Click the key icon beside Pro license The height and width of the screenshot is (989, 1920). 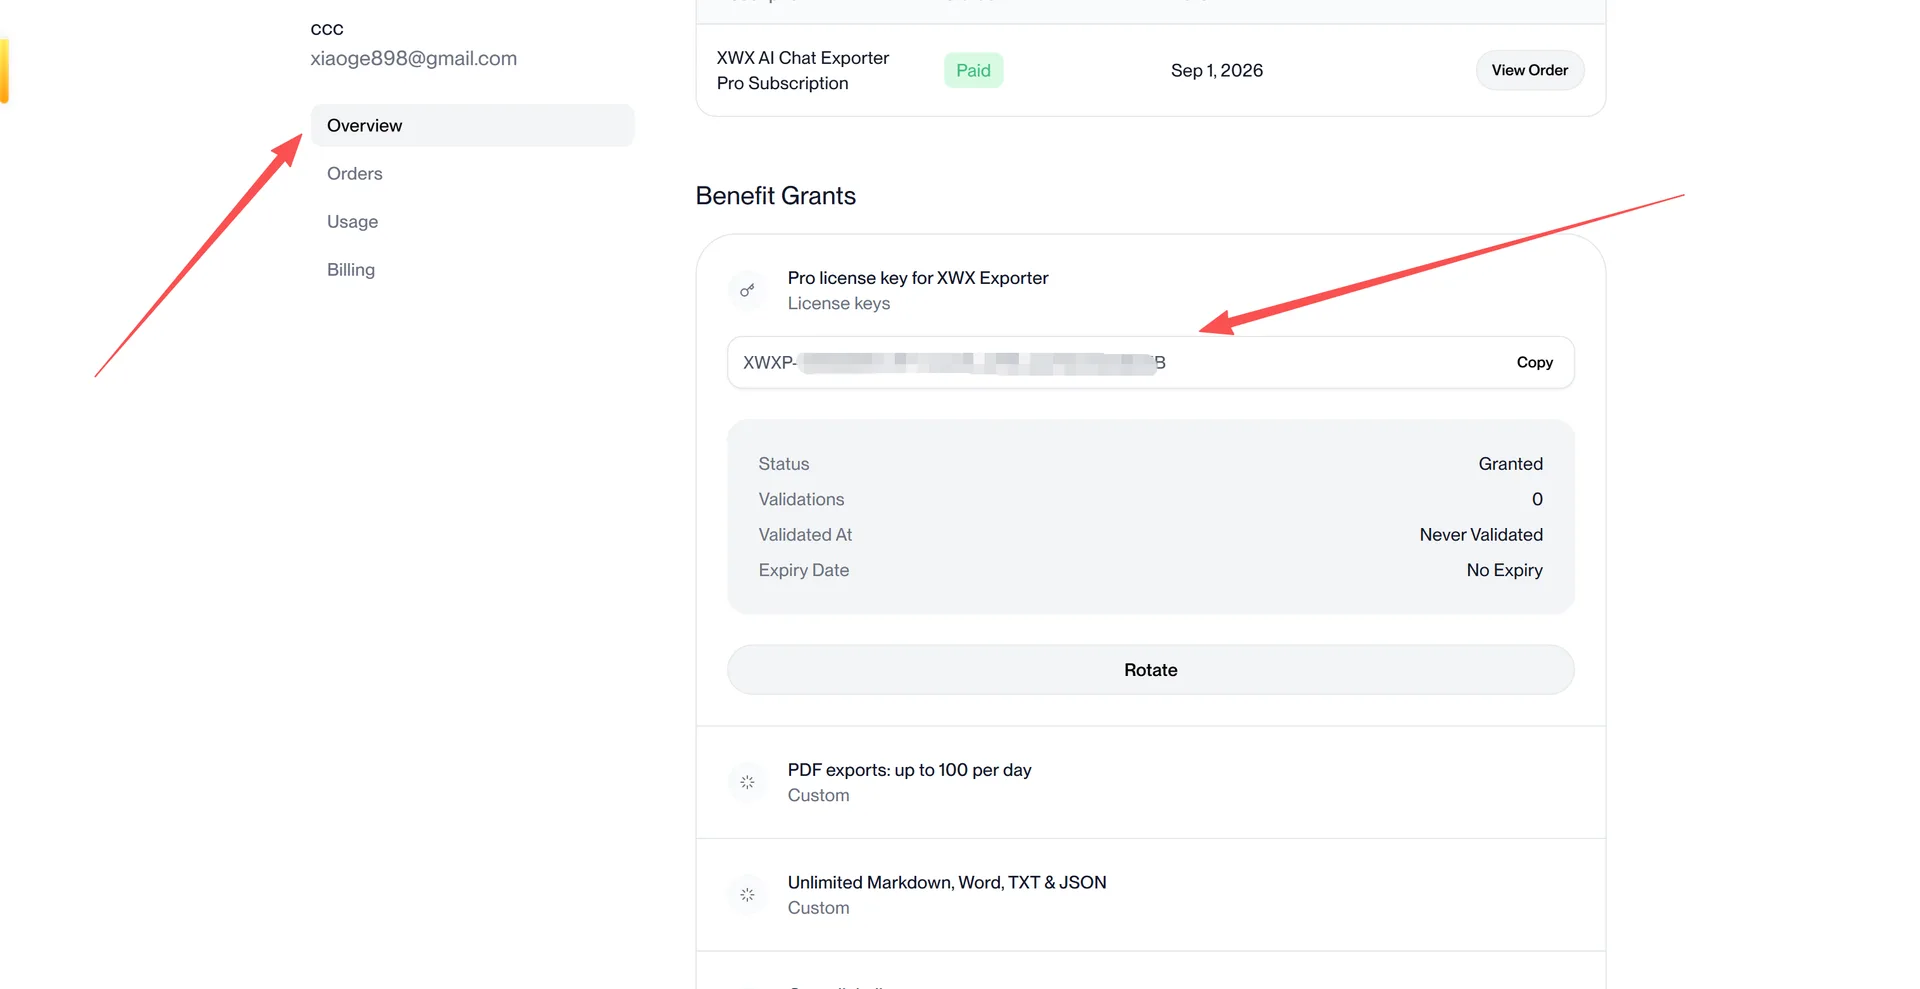[747, 290]
